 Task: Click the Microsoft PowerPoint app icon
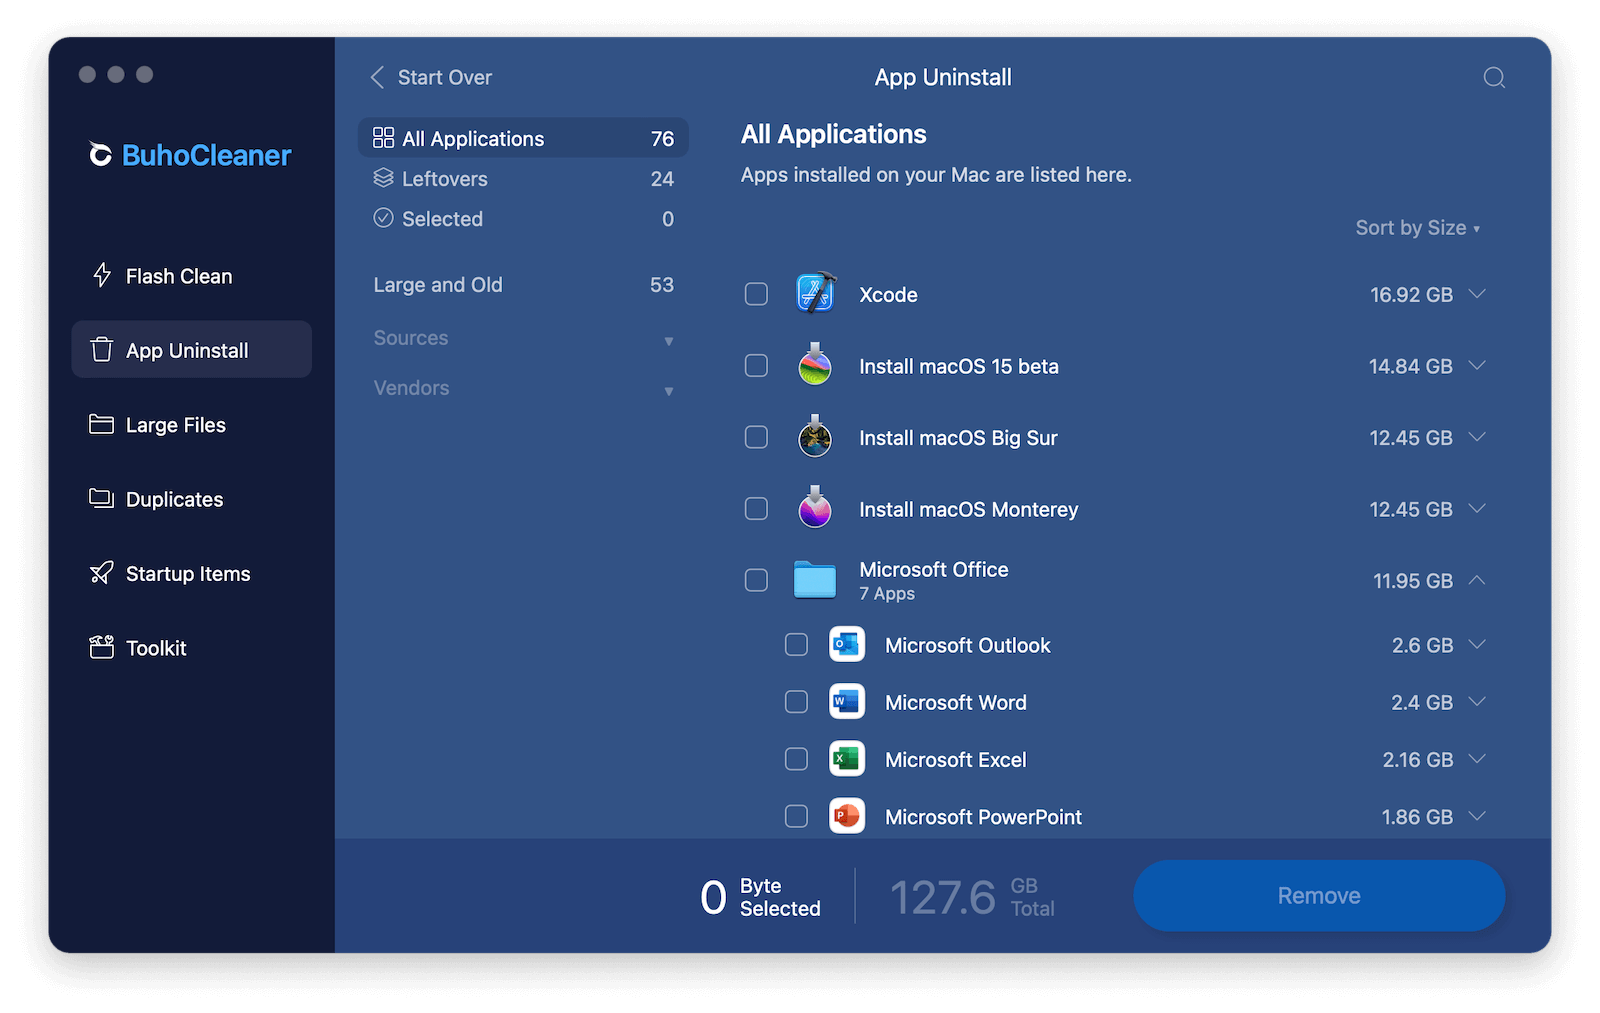[x=847, y=816]
